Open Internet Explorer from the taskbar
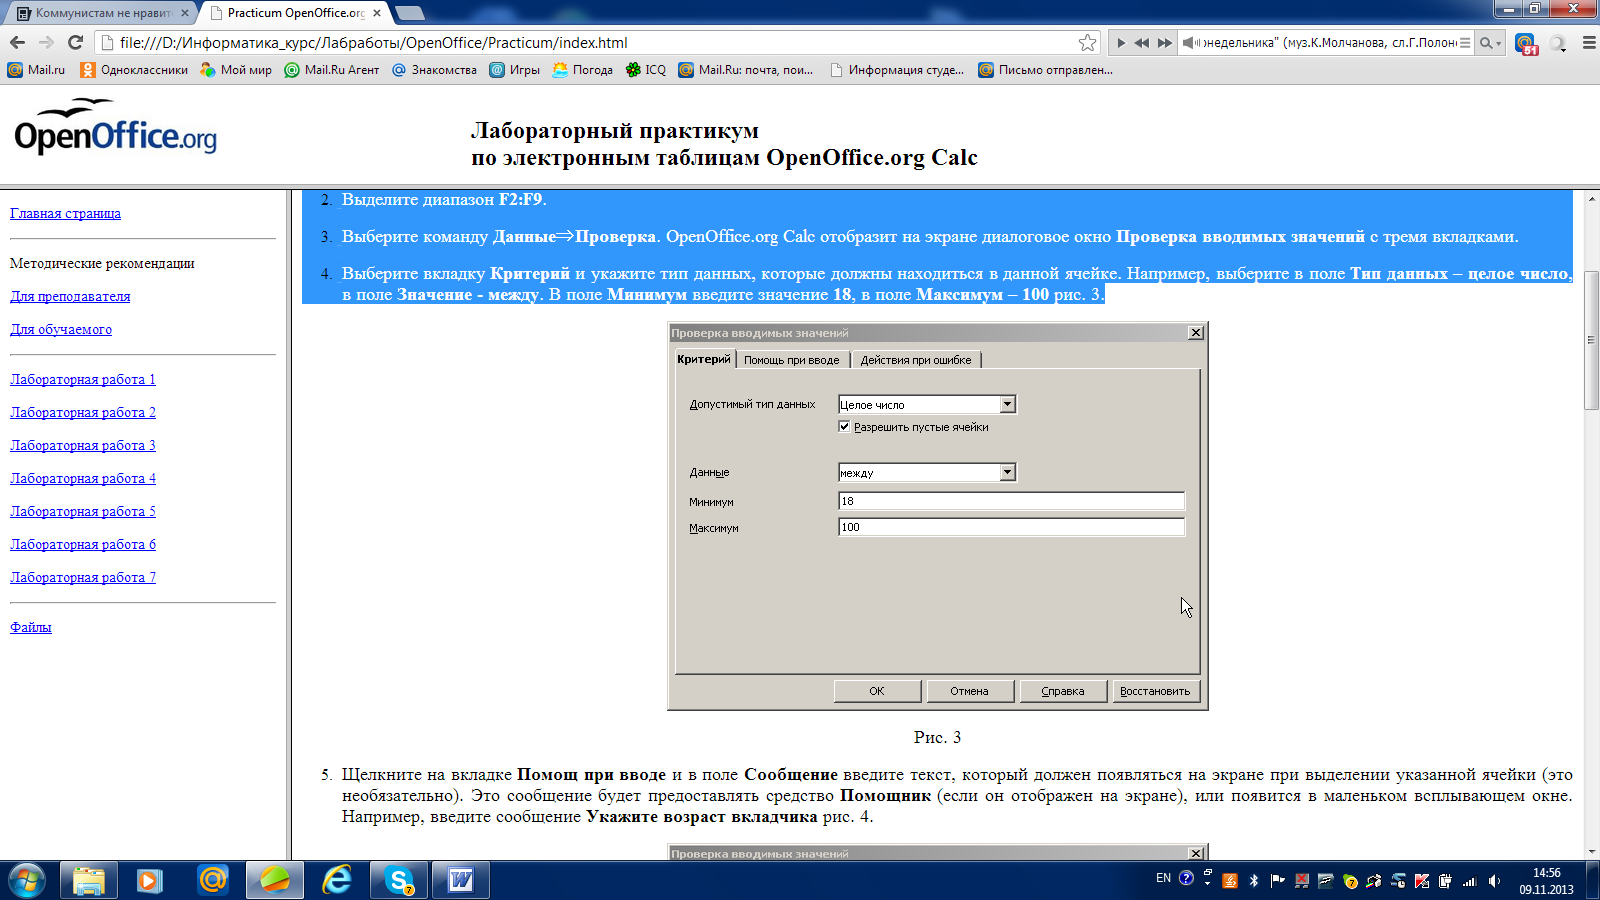 click(337, 880)
